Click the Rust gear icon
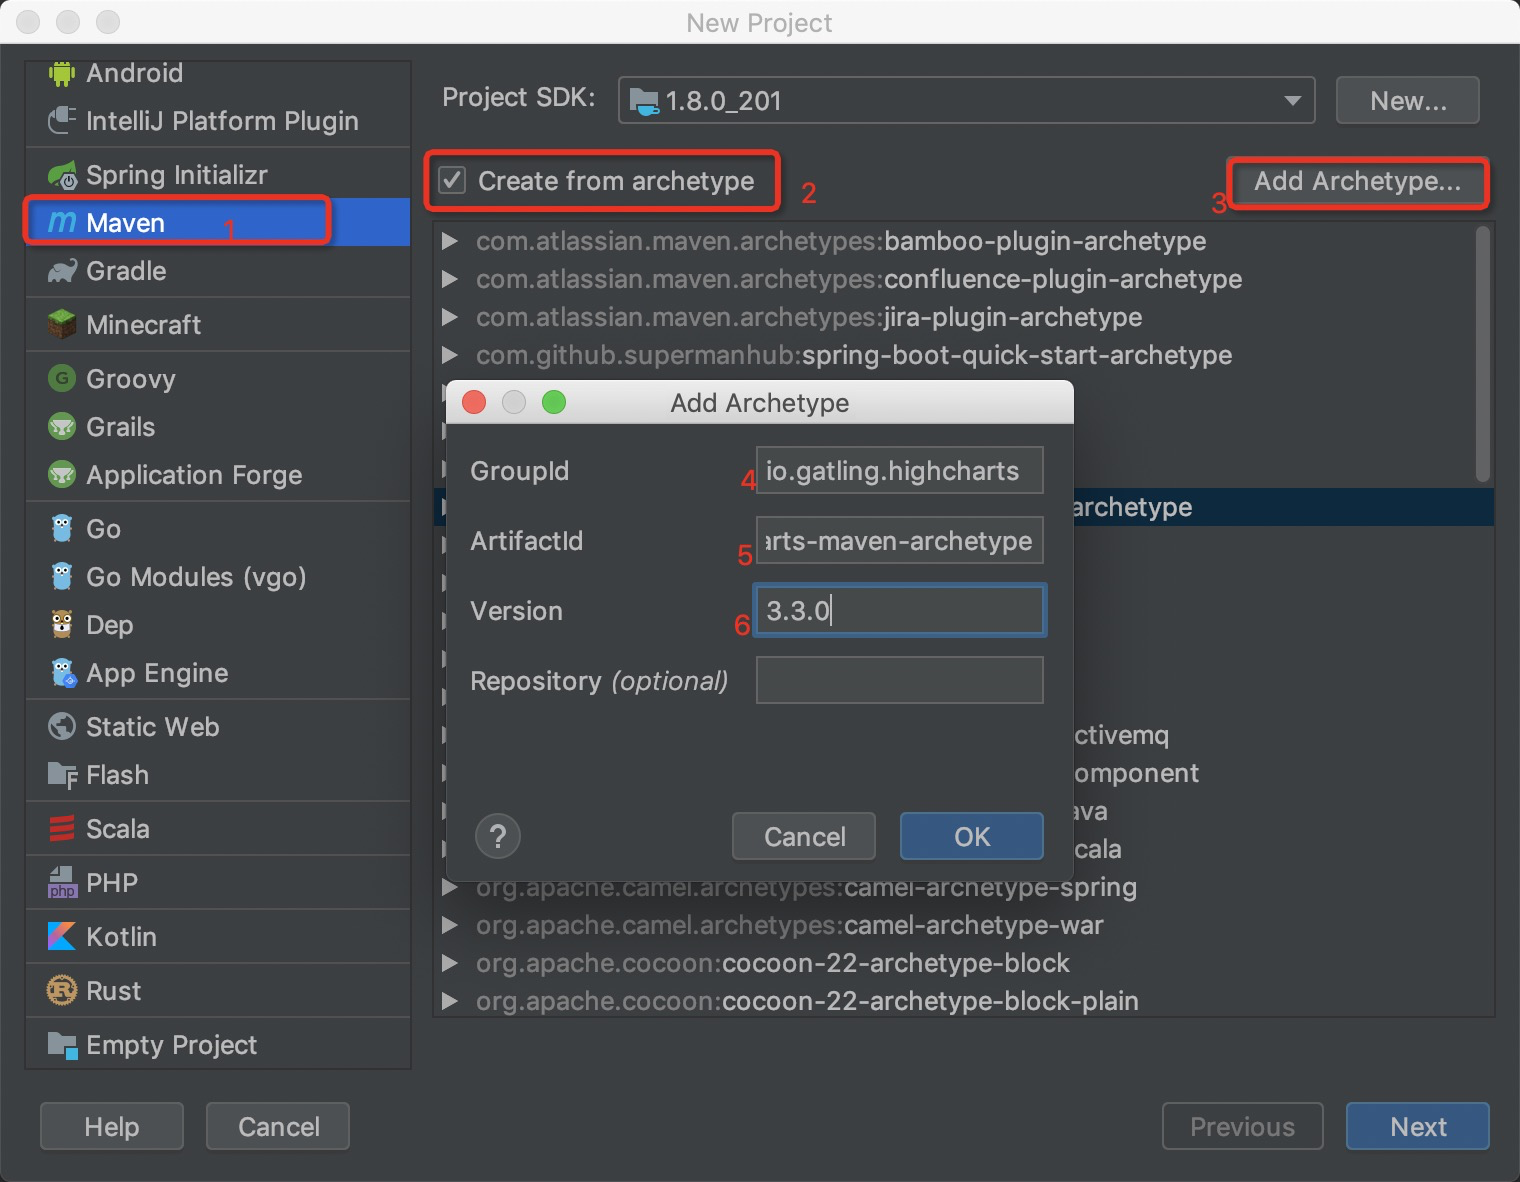1520x1182 pixels. pyautogui.click(x=62, y=991)
